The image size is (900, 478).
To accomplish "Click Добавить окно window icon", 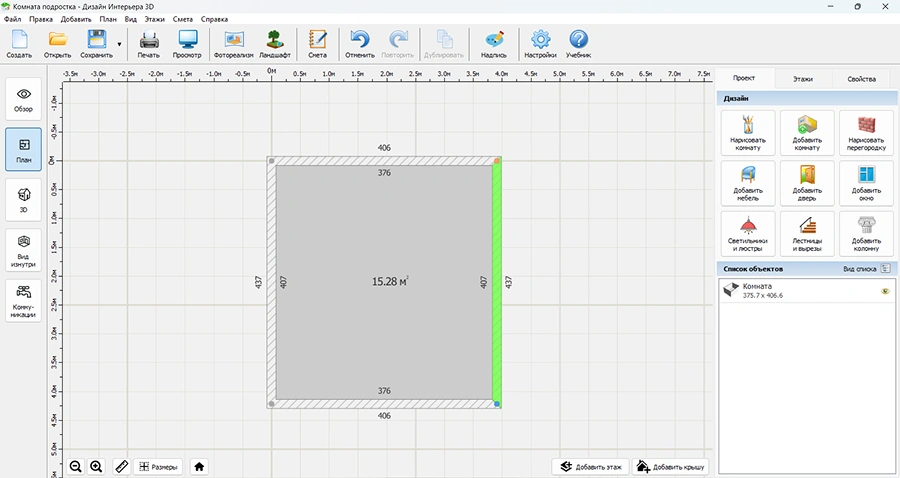I will (x=866, y=184).
